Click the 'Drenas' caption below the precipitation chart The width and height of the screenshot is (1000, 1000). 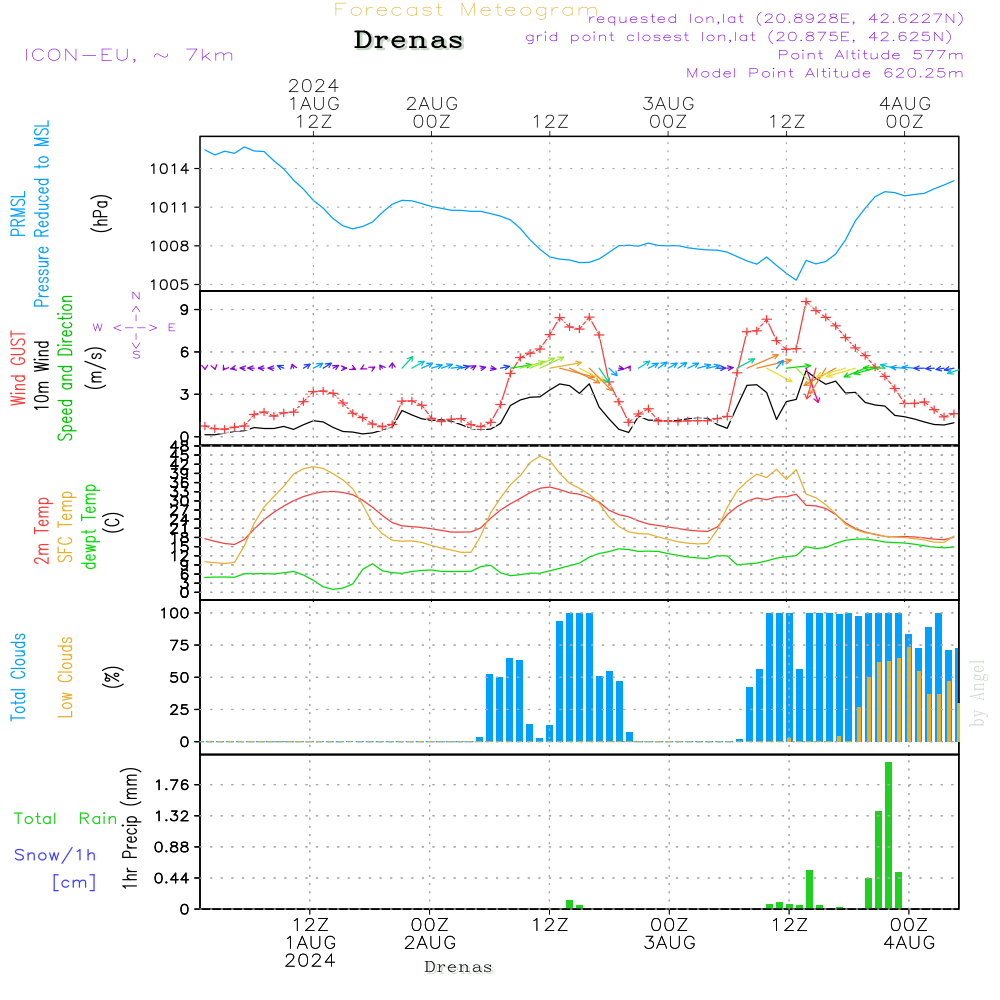458,967
